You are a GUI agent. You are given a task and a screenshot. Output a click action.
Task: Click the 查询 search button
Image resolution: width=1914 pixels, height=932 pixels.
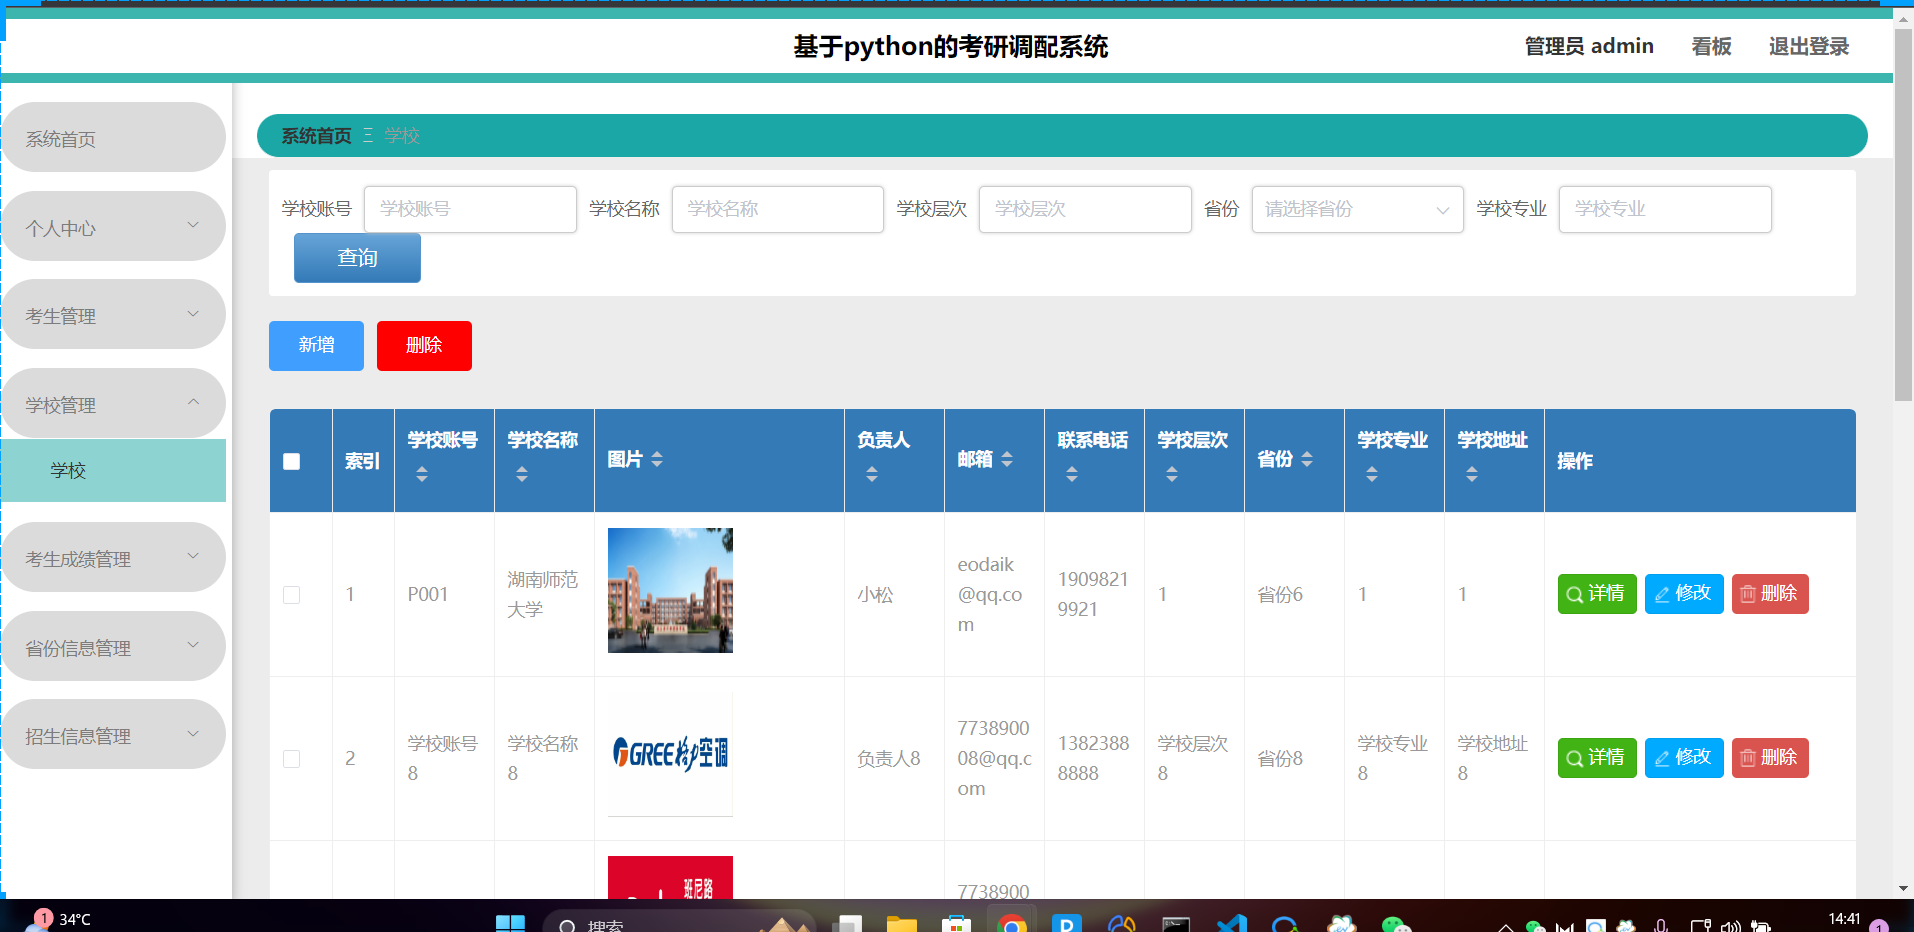coord(357,258)
